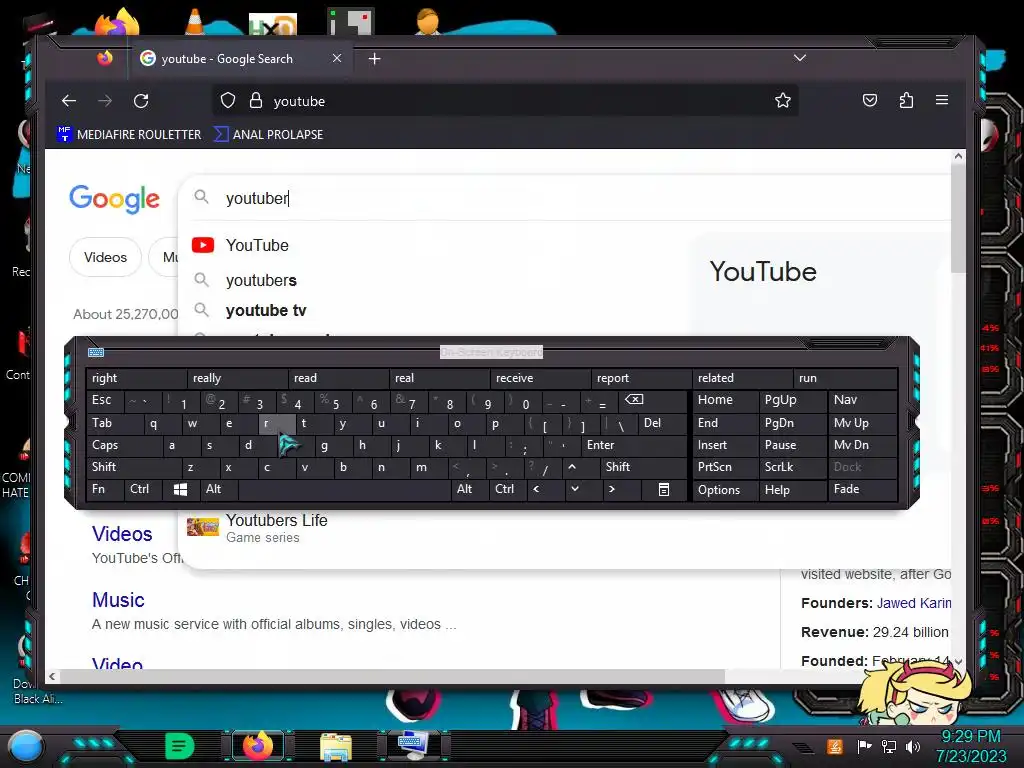Toggle right Shift key on on-screen keyboard
Viewport: 1024px width, 768px height.
pyautogui.click(x=643, y=467)
